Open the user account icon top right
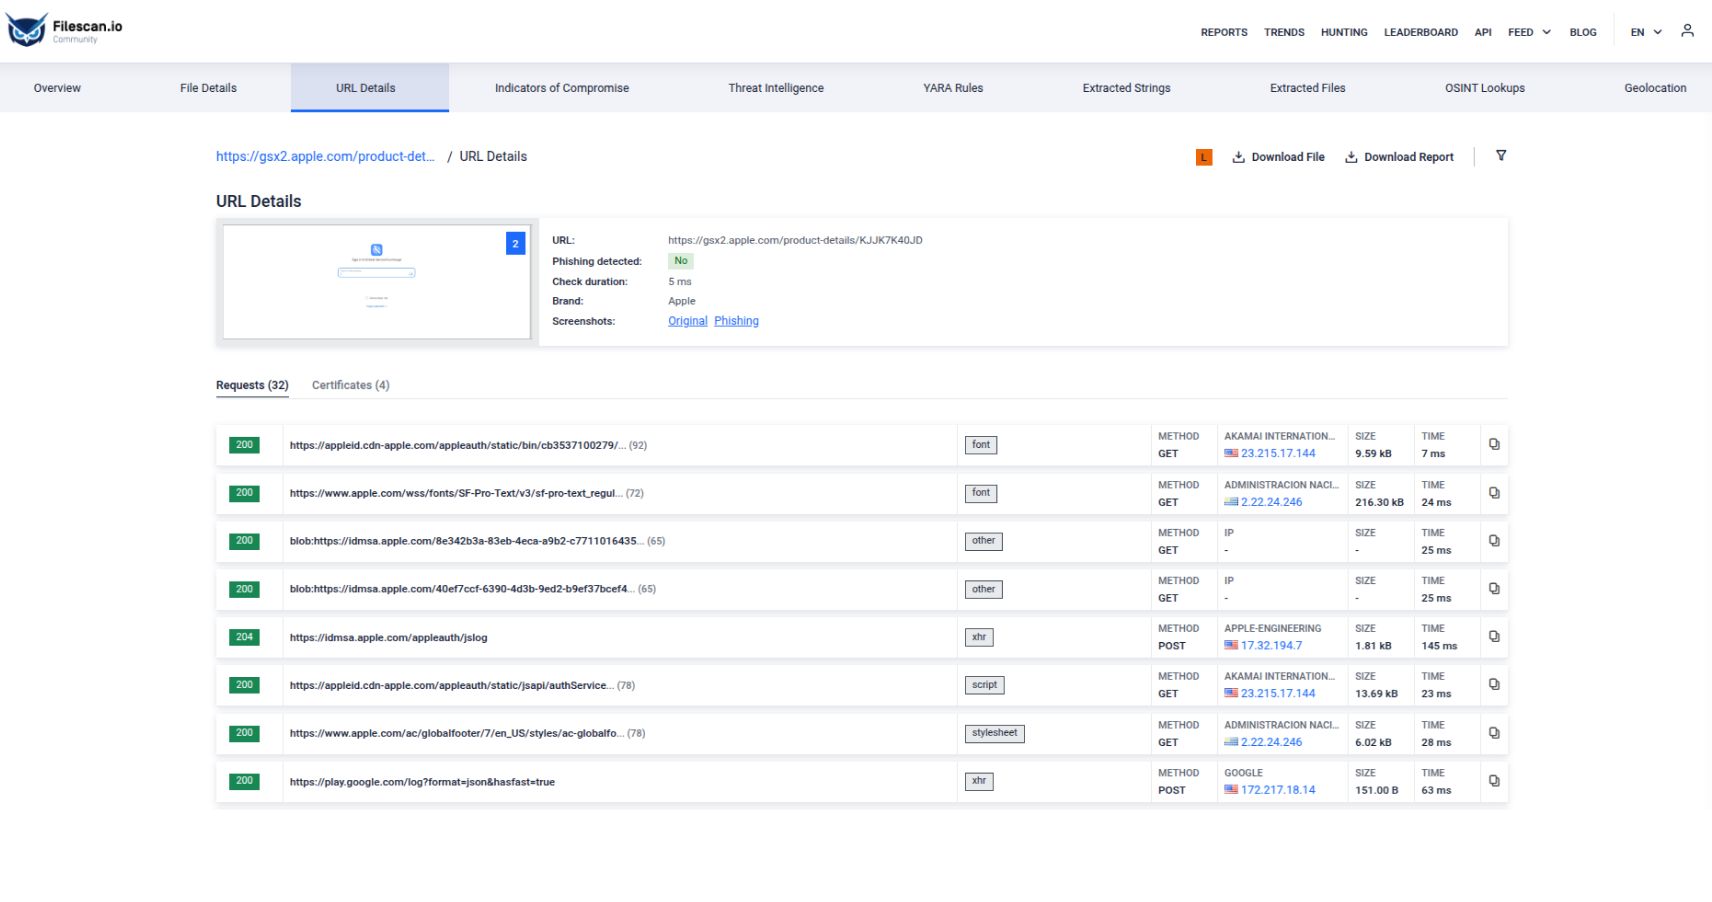 [1687, 31]
